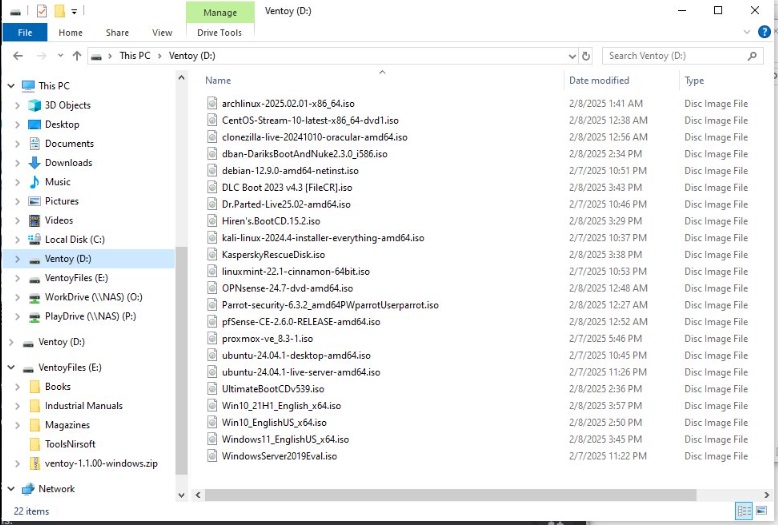778x525 pixels.
Task: Switch to details view button
Action: pos(743,511)
